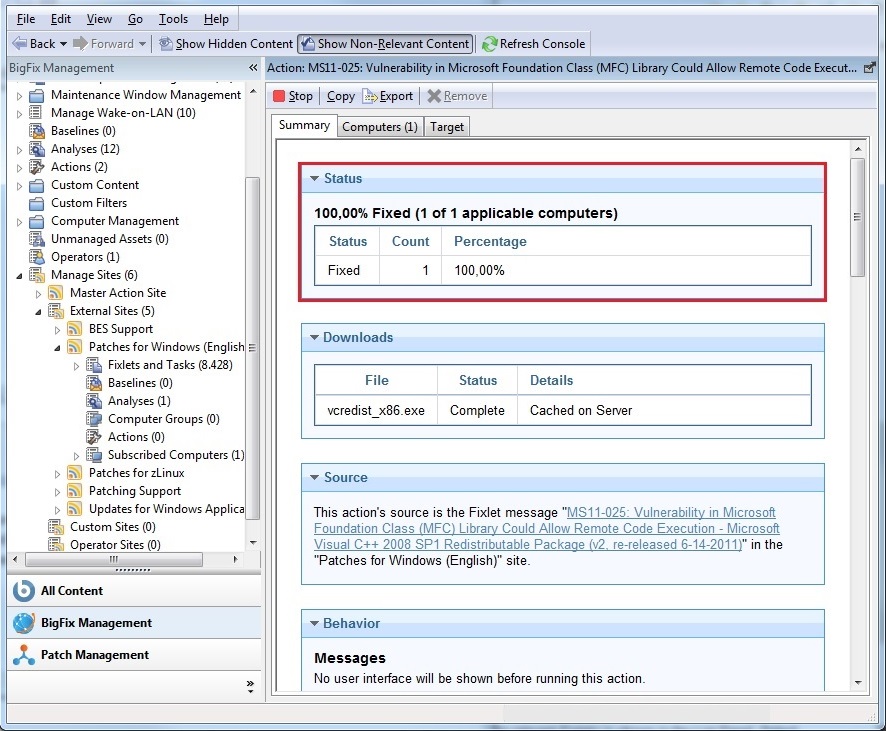The height and width of the screenshot is (731, 886).
Task: Pop out the action panel using corner icon
Action: 870,68
